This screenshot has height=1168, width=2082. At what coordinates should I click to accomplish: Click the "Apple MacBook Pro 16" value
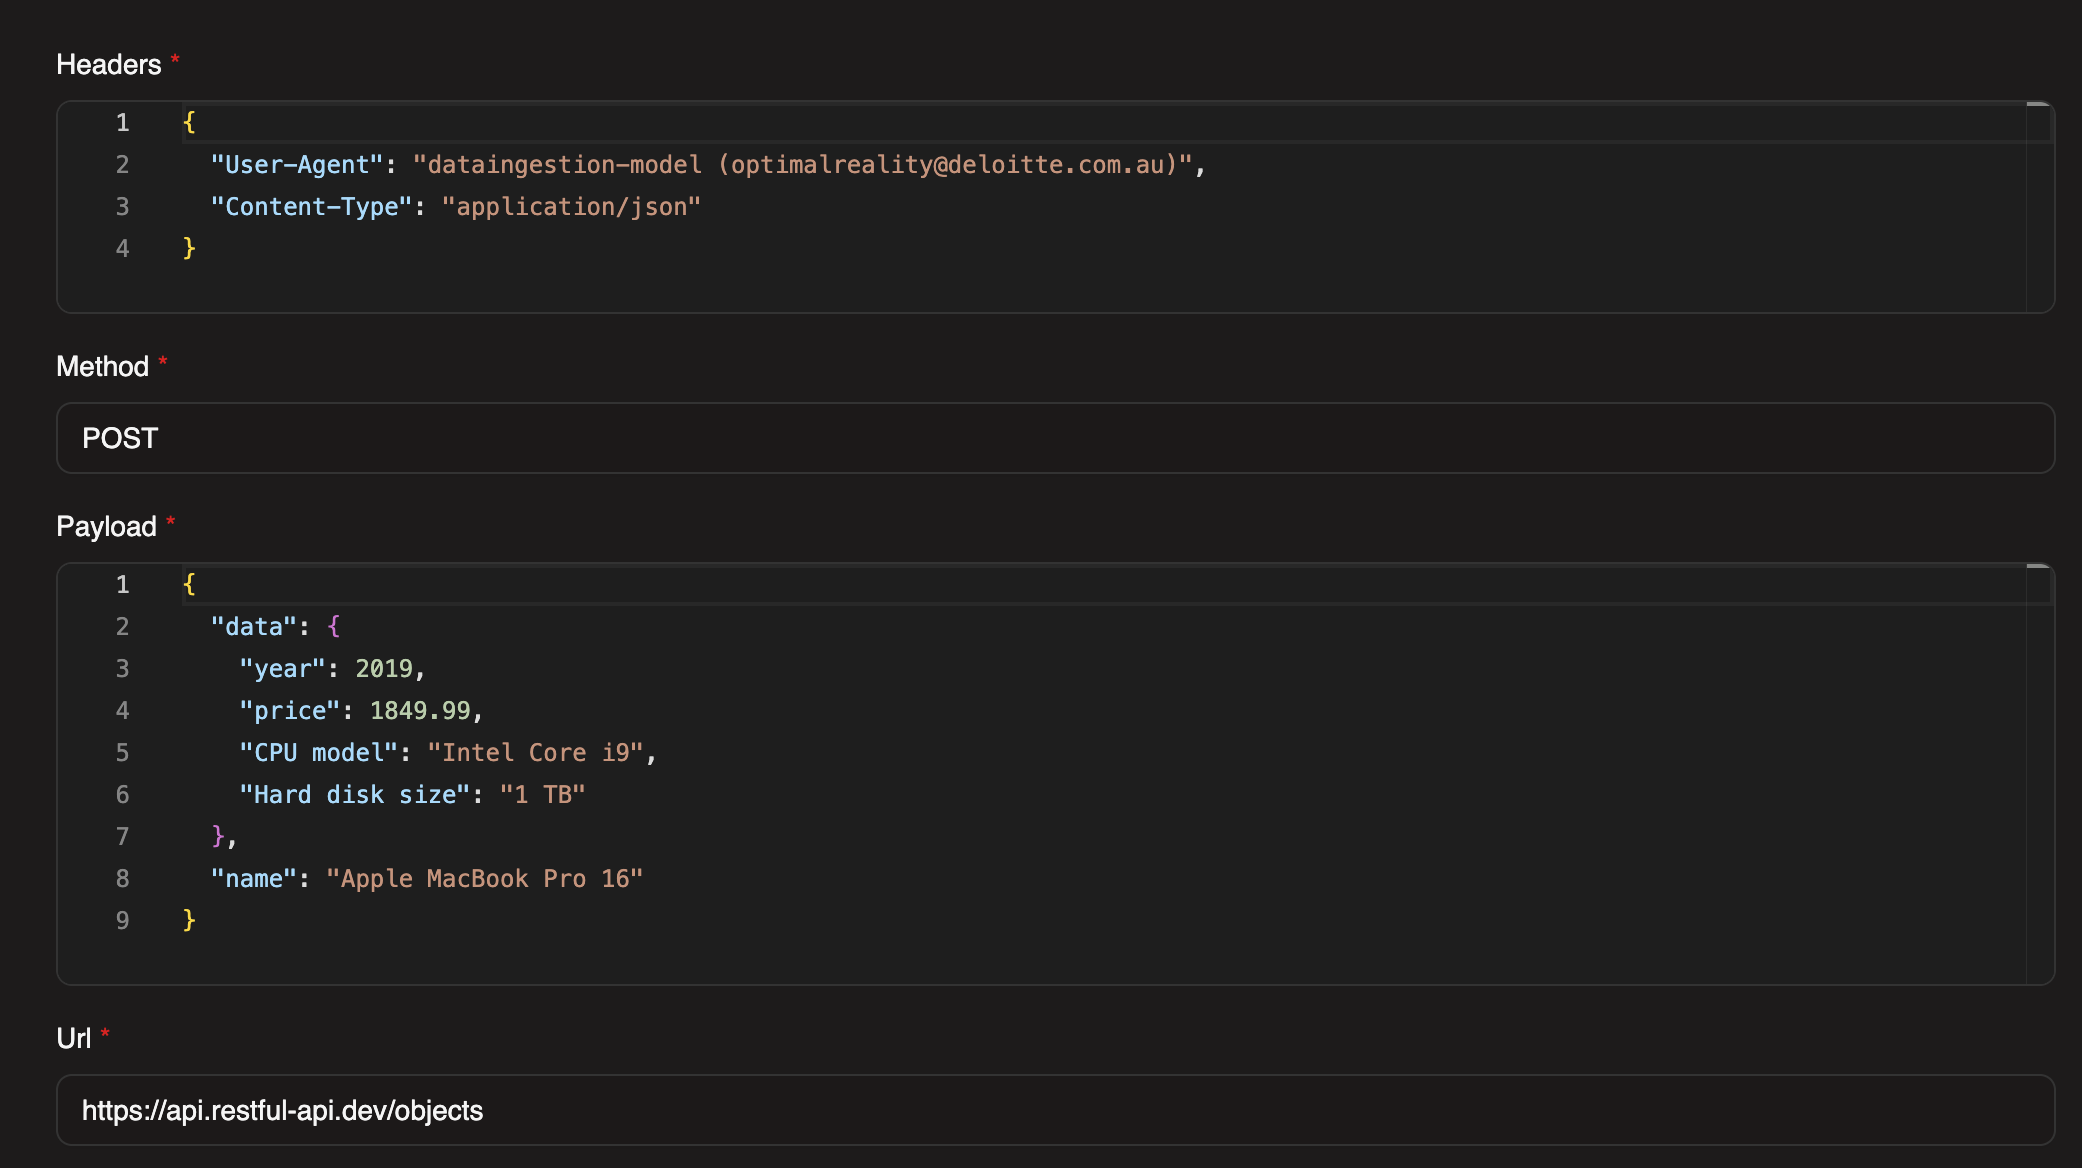tap(485, 879)
